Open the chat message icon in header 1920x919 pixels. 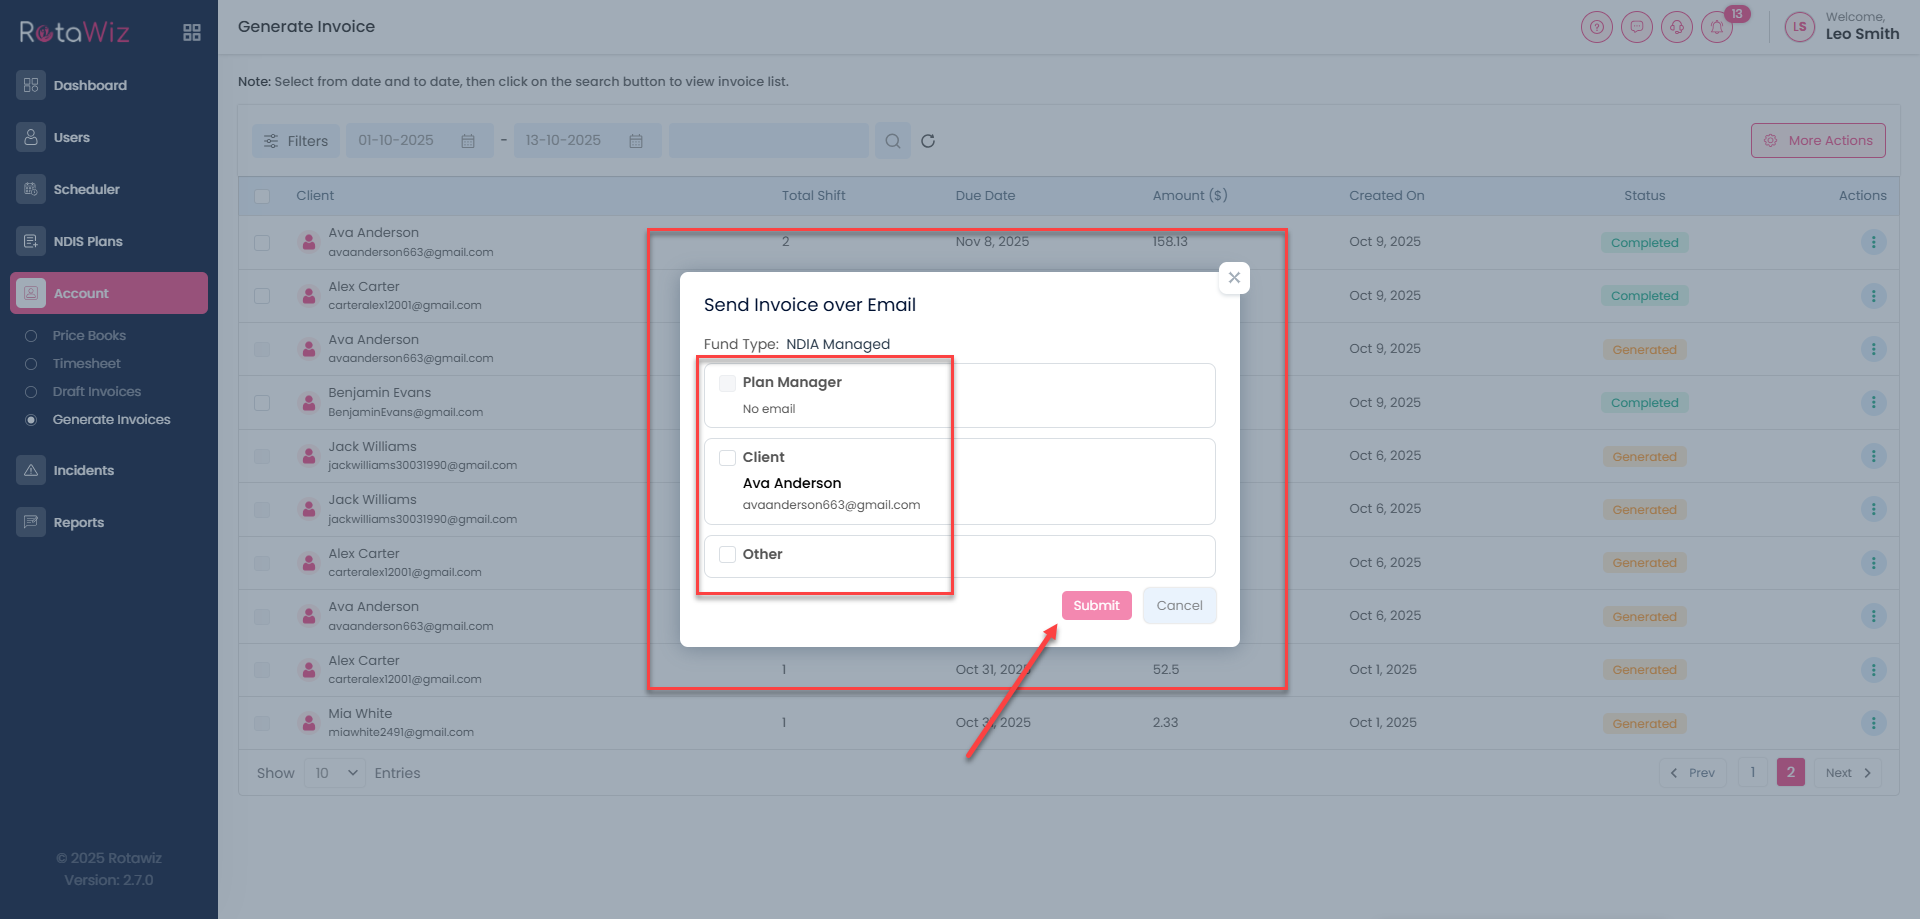[1637, 28]
